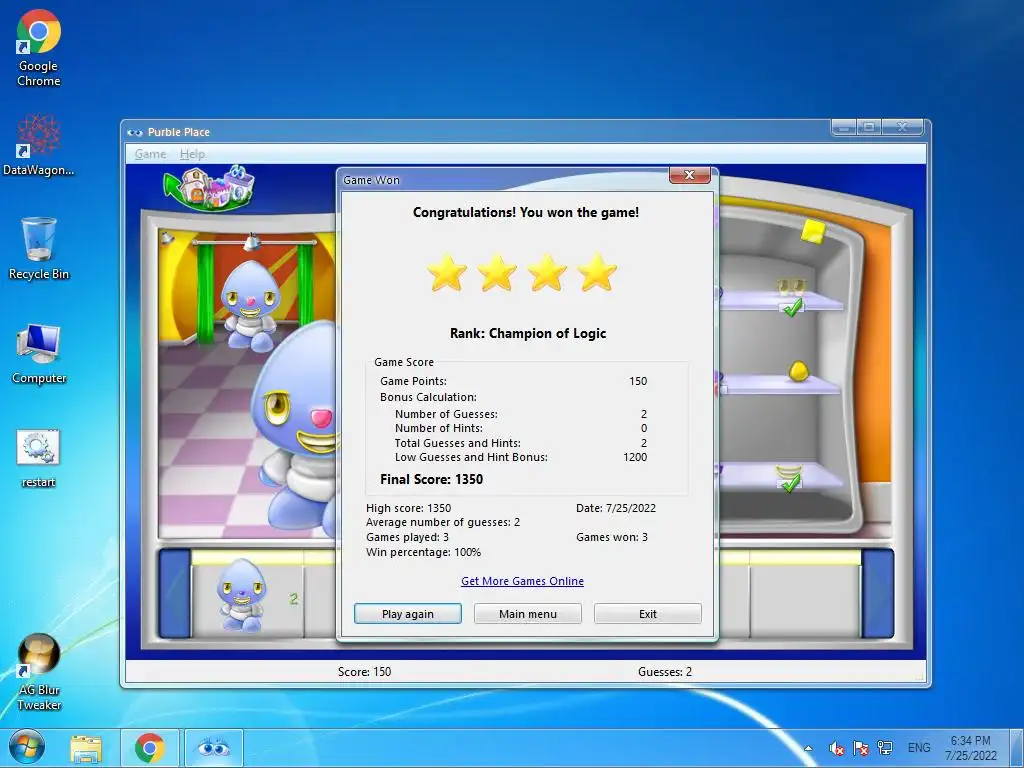This screenshot has height=768, width=1024.
Task: Click the 'Score: 150' status bar text
Action: [364, 671]
